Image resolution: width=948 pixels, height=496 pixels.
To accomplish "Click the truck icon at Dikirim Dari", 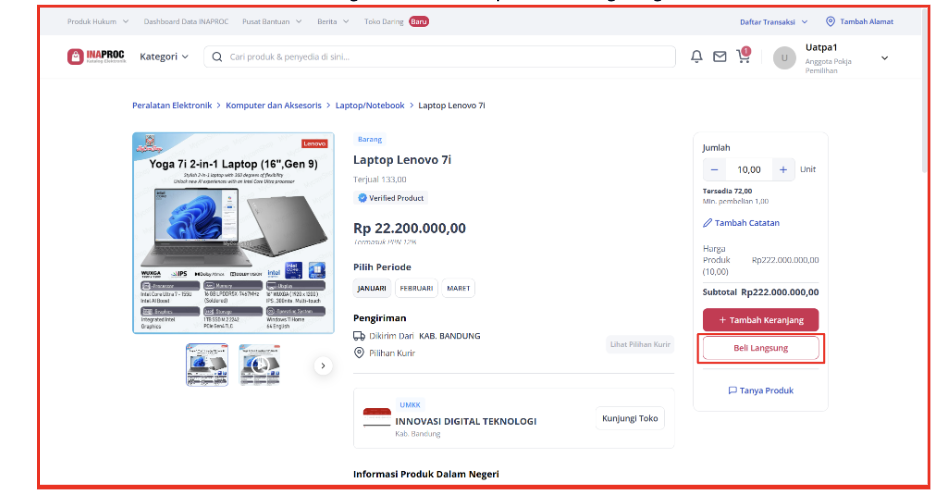I will (359, 336).
